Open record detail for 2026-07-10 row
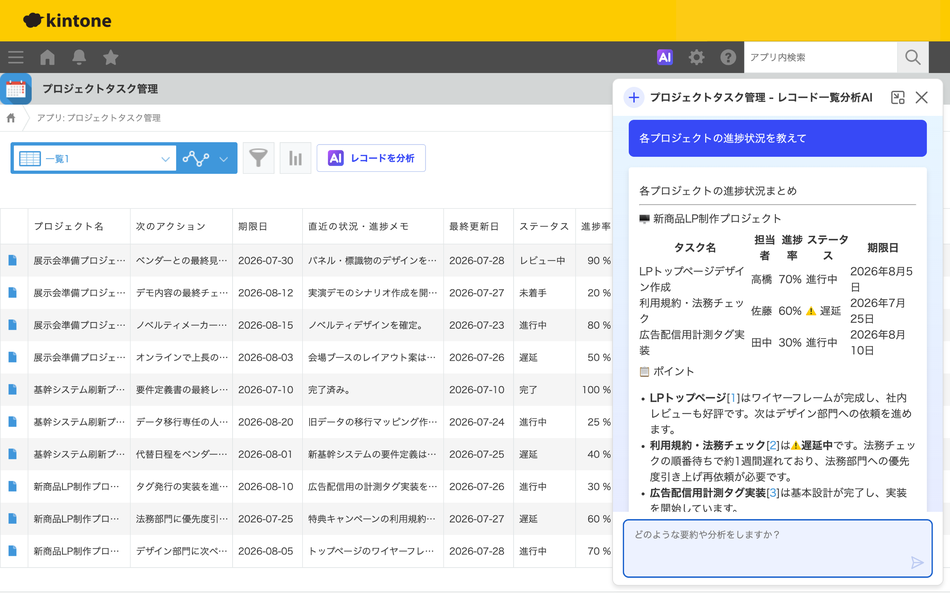 tap(12, 389)
